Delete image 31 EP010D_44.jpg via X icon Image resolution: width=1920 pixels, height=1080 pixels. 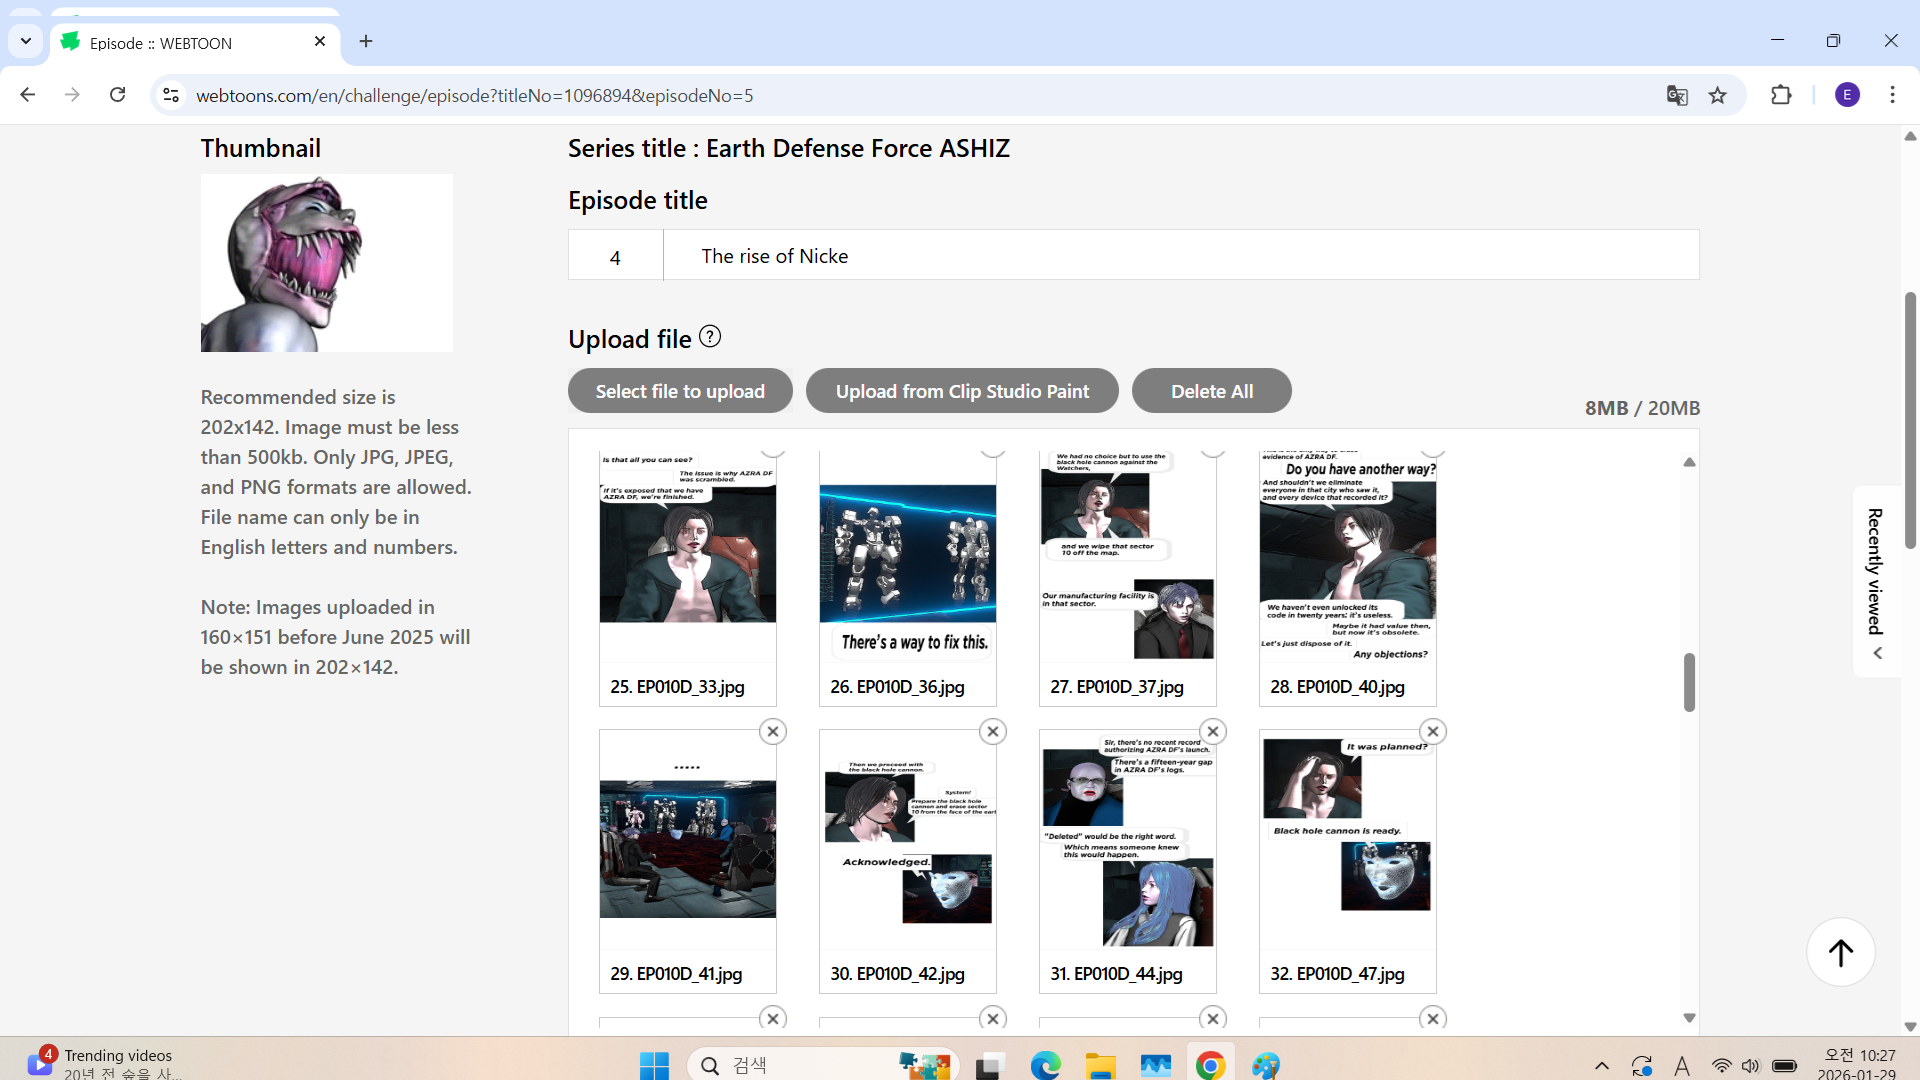point(1212,732)
